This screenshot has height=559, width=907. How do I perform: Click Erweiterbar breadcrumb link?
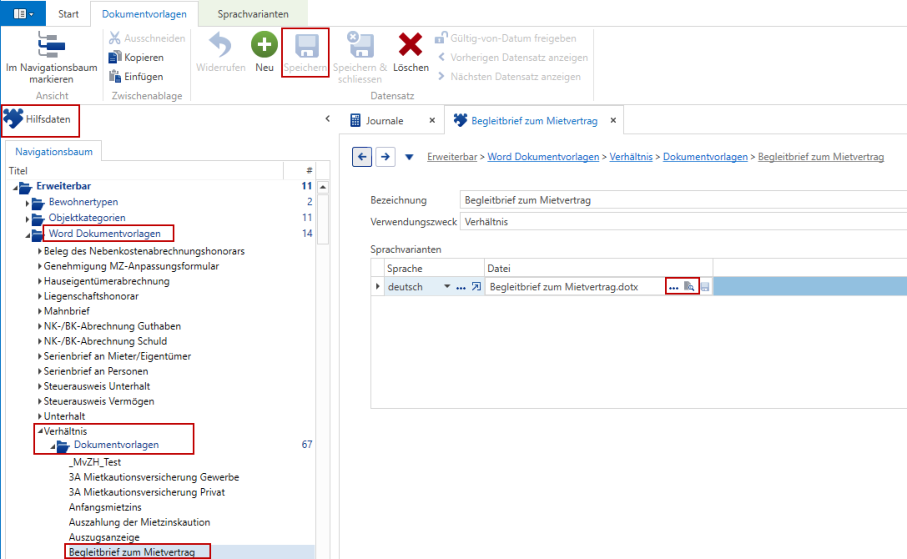[452, 157]
